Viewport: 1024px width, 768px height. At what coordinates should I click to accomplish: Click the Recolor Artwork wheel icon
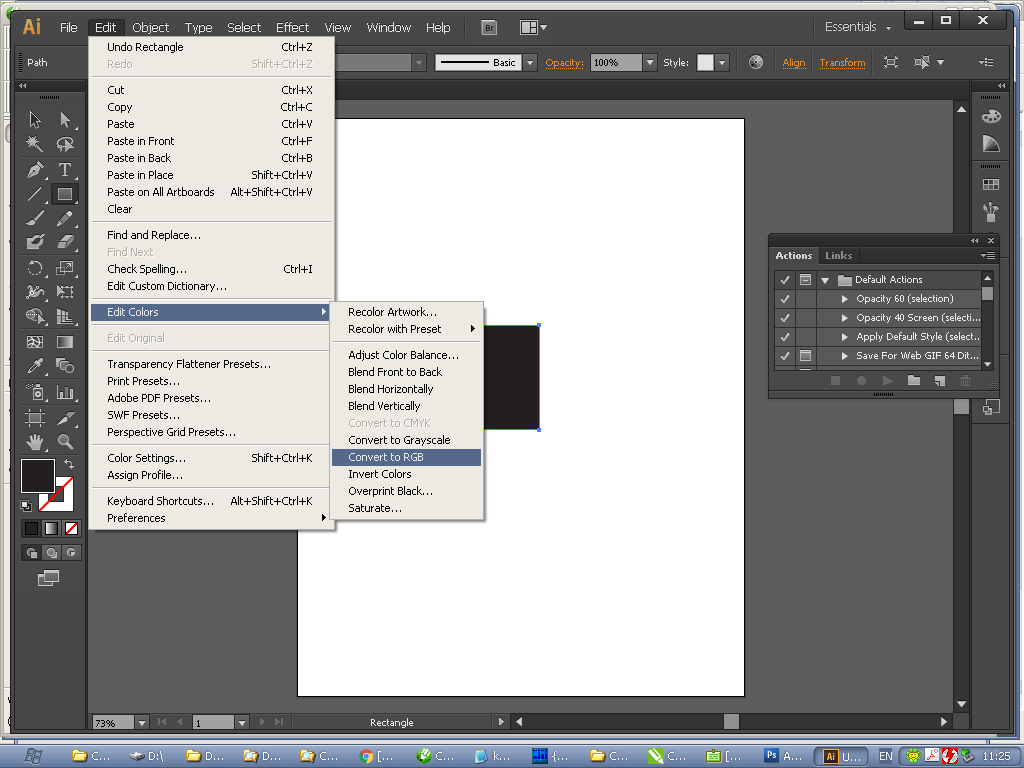pyautogui.click(x=756, y=63)
